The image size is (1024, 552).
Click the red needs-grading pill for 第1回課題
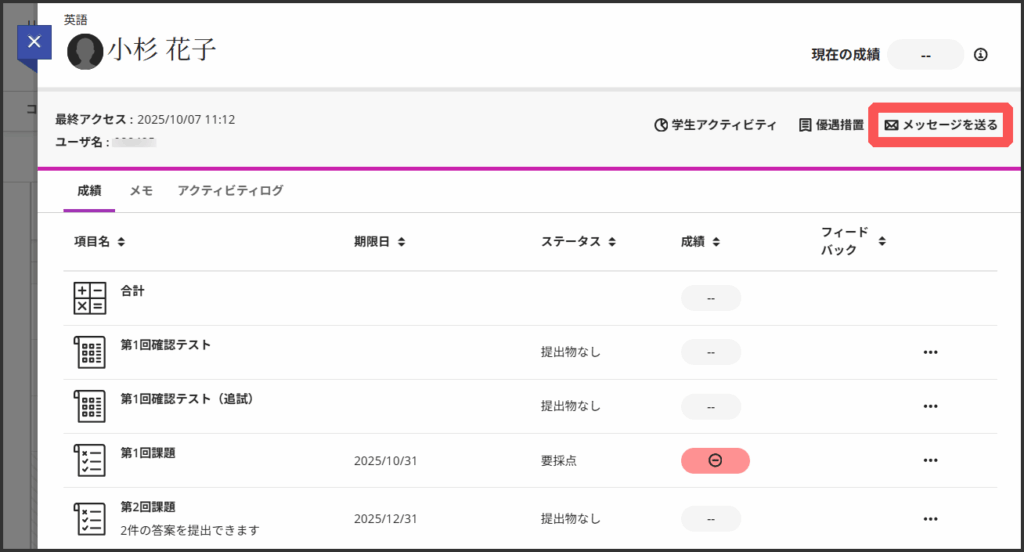[715, 460]
